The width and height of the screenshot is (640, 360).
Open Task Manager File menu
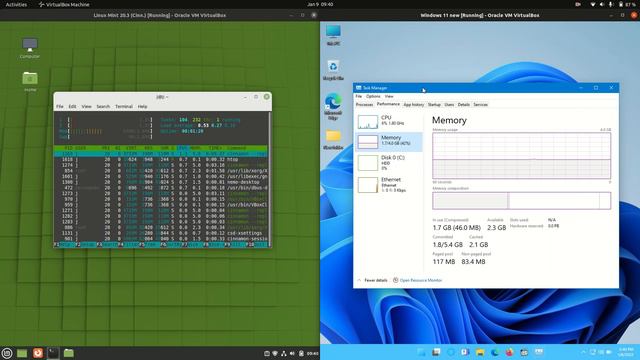coord(359,96)
